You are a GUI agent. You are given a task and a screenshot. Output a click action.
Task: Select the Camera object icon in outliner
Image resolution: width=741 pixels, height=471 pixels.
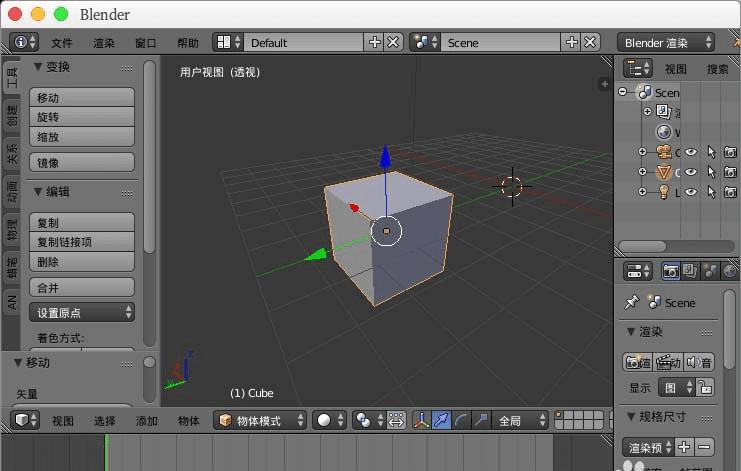(x=663, y=152)
